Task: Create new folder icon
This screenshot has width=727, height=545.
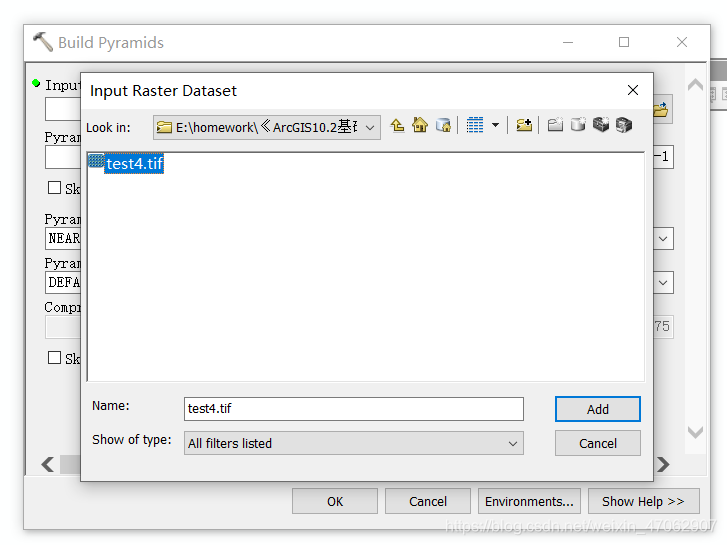Action: pos(555,125)
